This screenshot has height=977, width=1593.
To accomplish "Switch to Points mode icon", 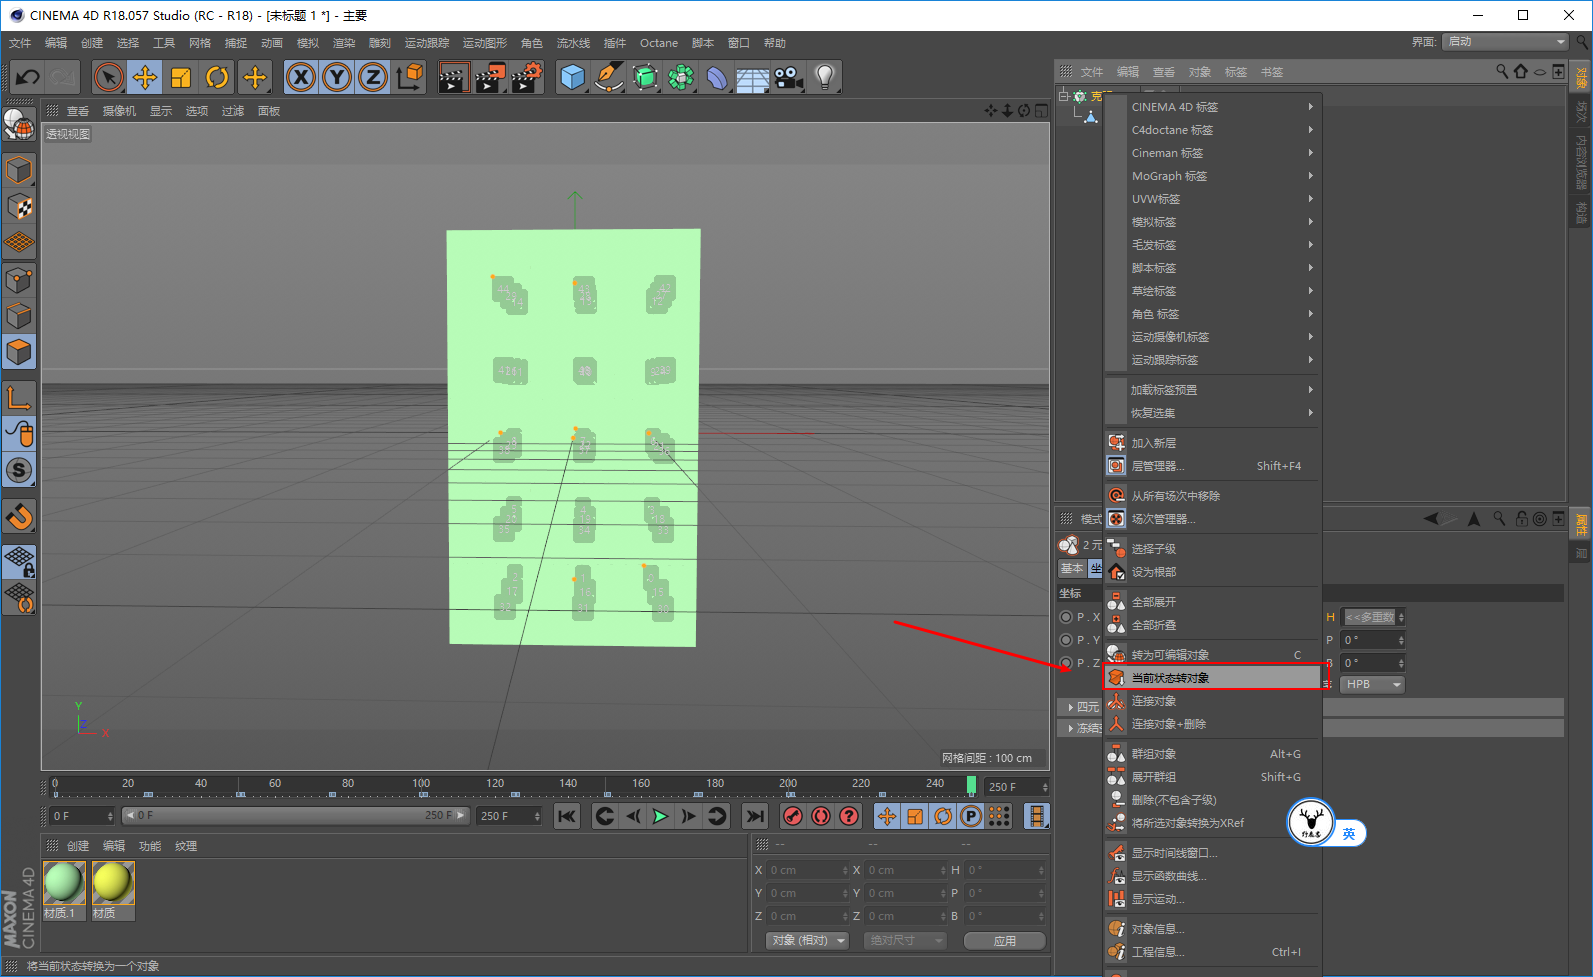I will coord(19,280).
